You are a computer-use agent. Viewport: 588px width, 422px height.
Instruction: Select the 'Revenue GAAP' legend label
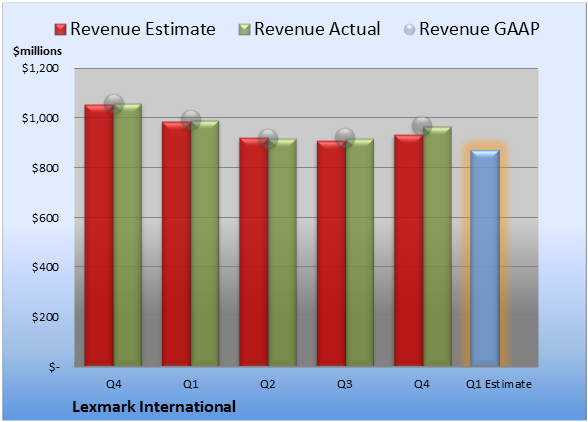point(479,29)
